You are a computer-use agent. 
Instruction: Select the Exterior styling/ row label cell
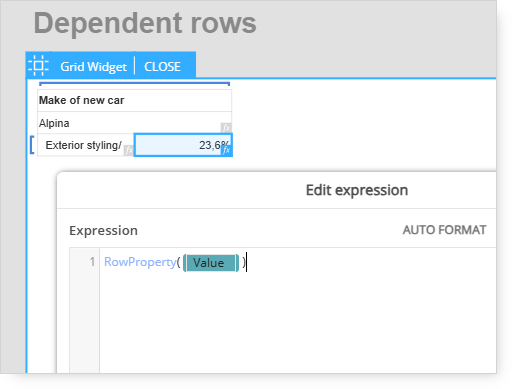[86, 145]
